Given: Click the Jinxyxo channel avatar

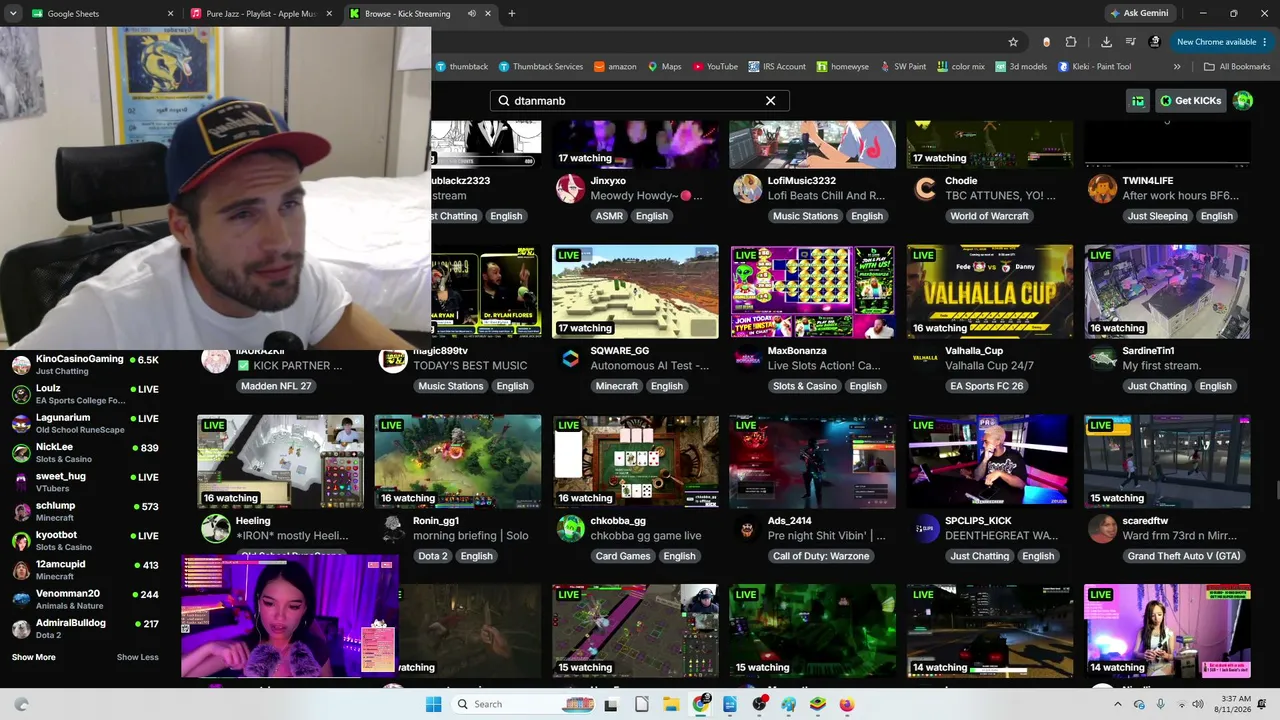Looking at the screenshot, I should click(x=571, y=188).
